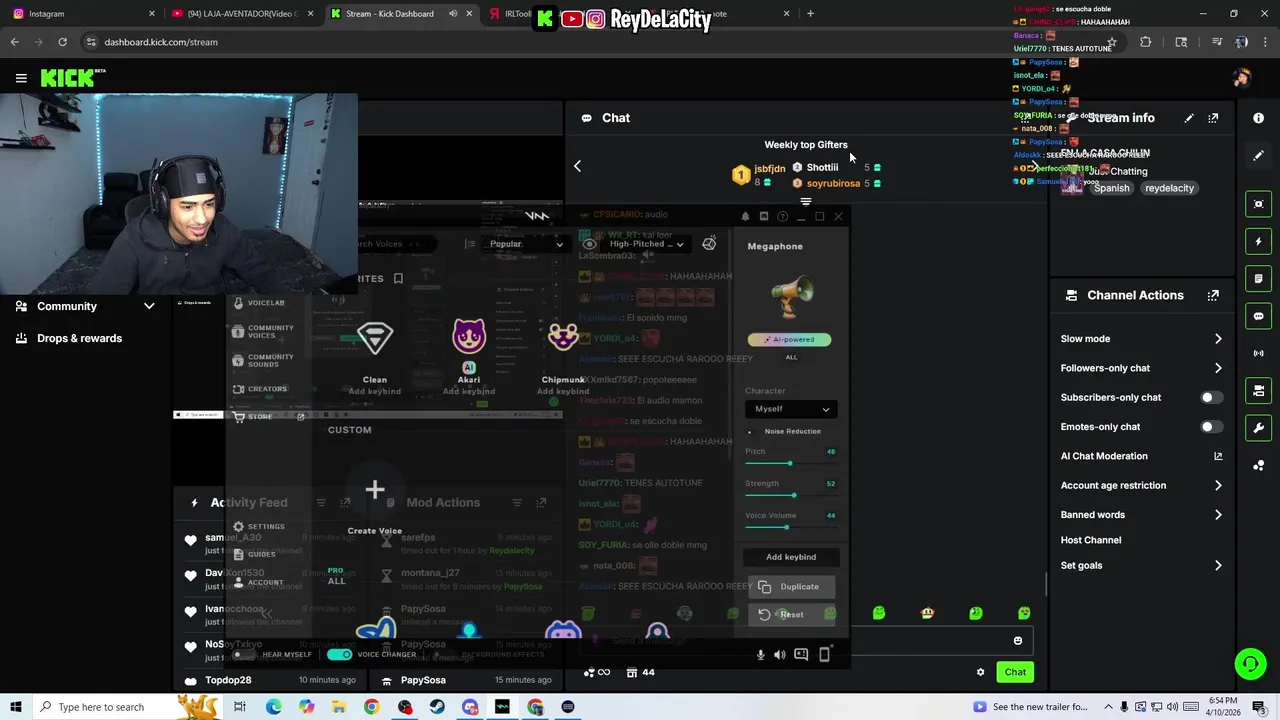Pop out the Stream info panel
1280x720 pixels.
point(1213,118)
